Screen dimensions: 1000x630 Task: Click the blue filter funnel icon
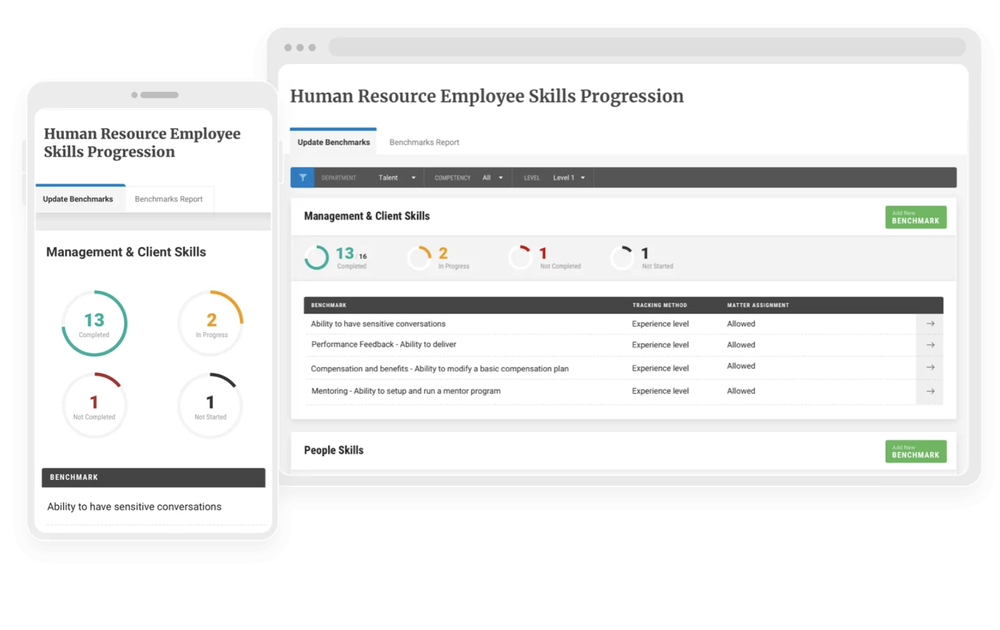click(x=302, y=178)
